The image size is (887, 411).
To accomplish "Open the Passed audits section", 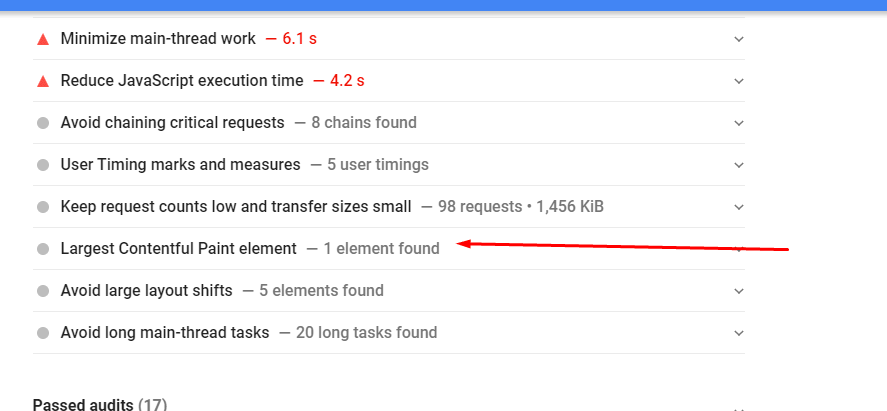I will (x=100, y=405).
